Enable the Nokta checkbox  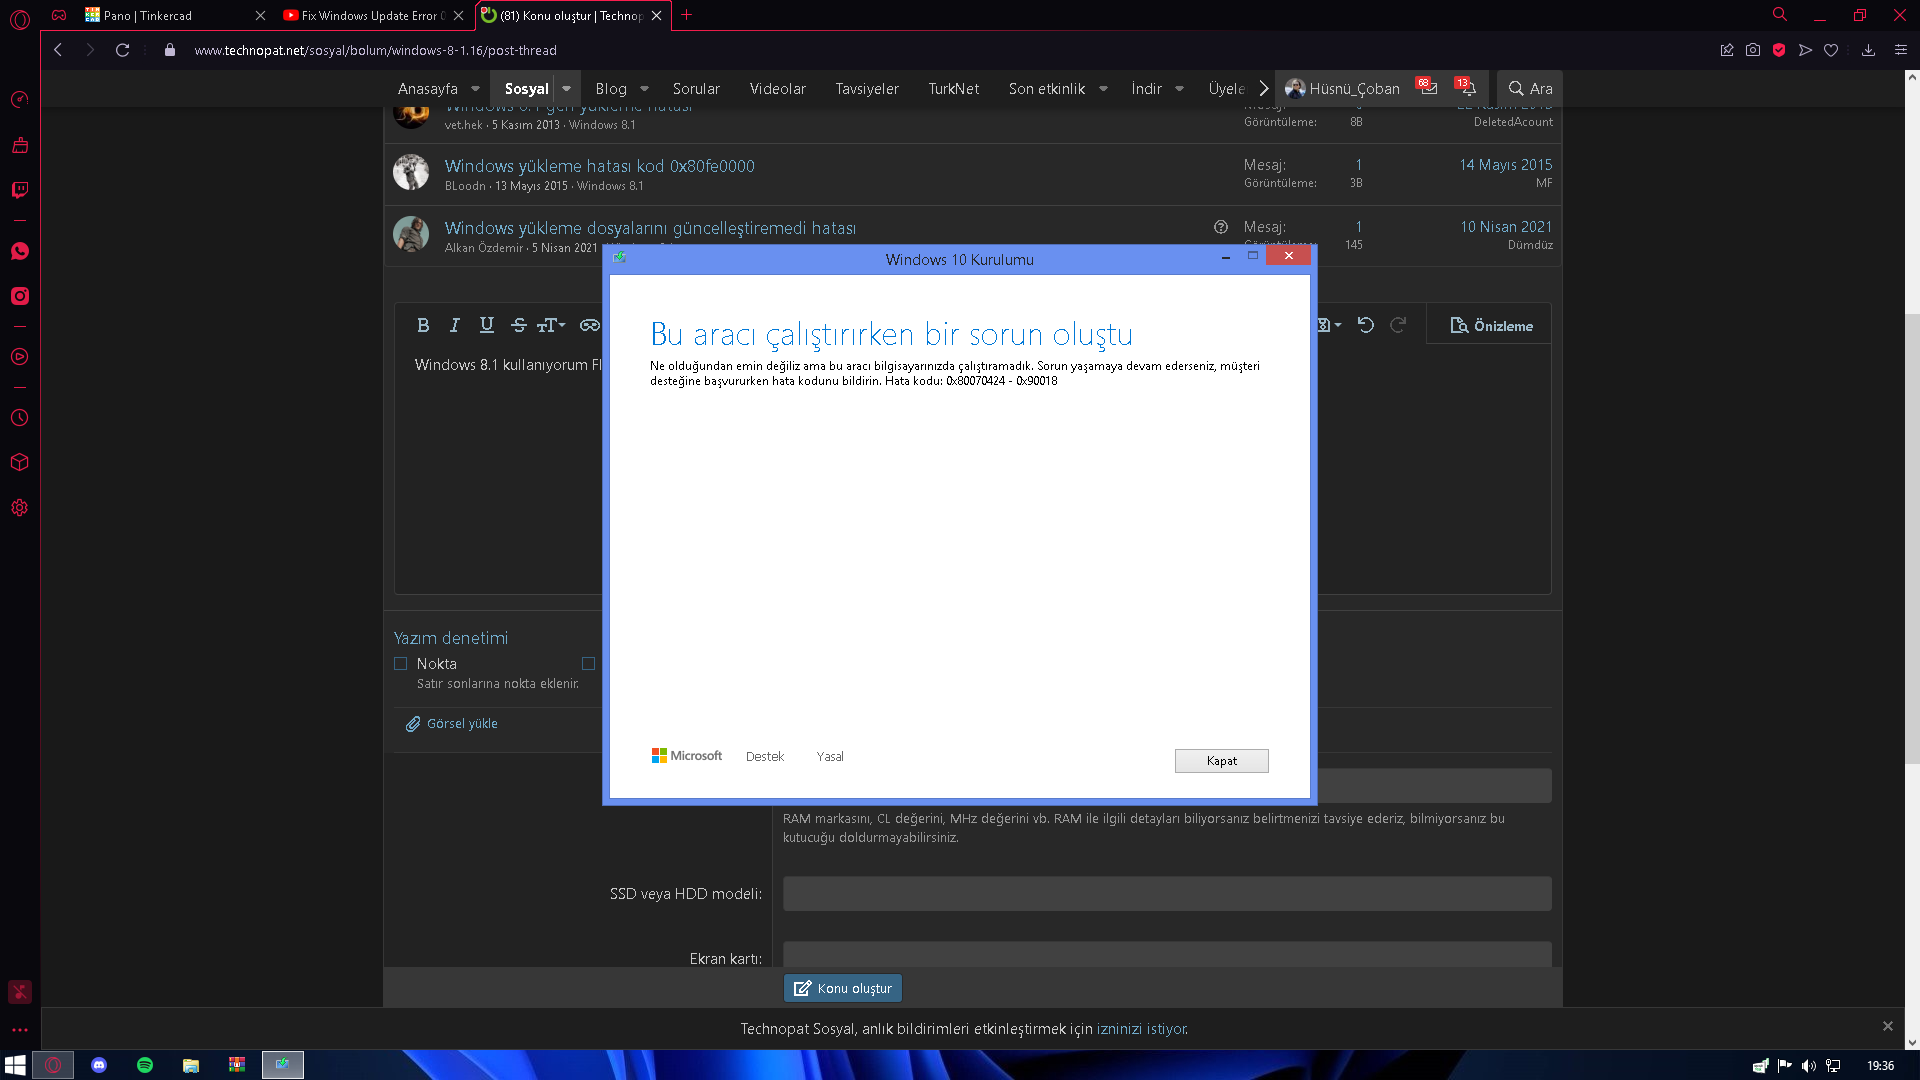click(401, 664)
